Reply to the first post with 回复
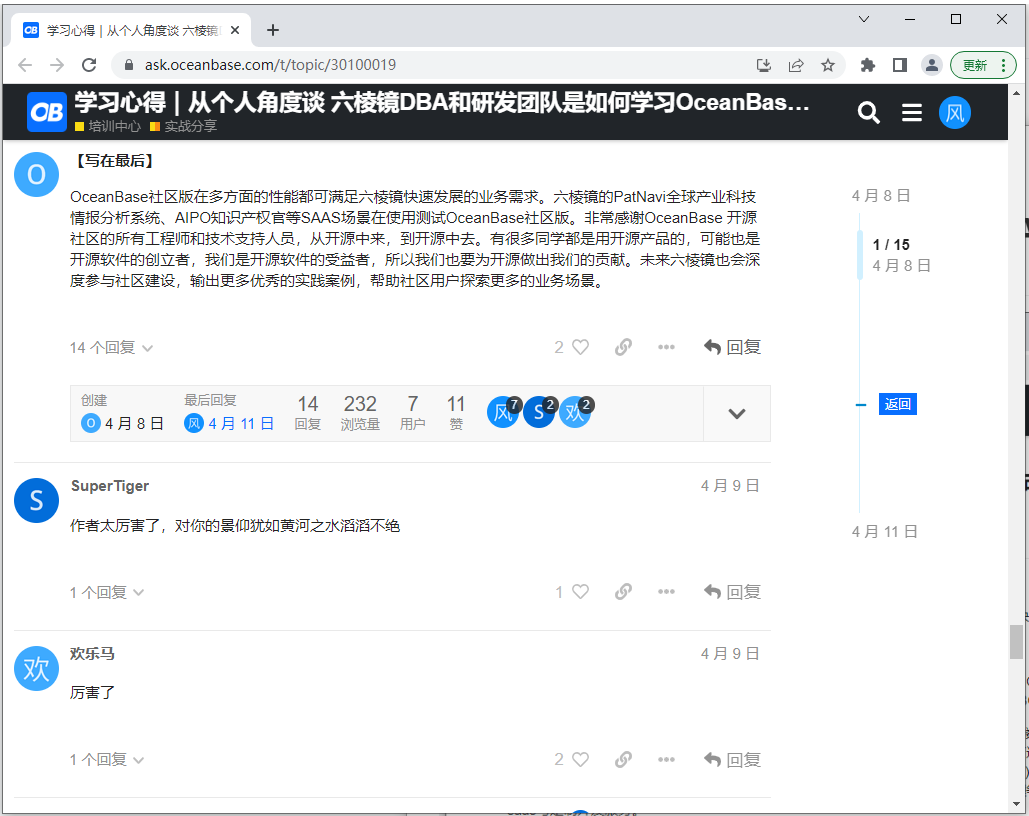The image size is (1029, 816). (x=732, y=347)
